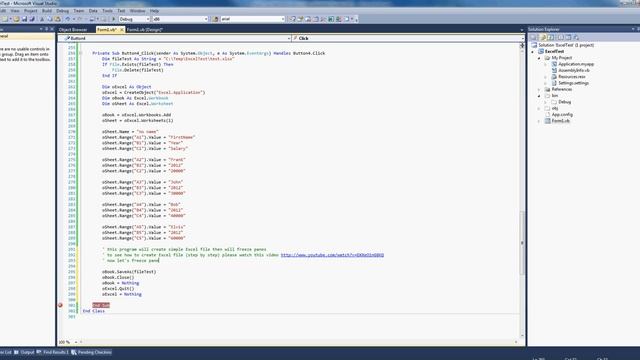Expand the Debug folder under bin
Screen dimensions: 640x360
point(545,102)
